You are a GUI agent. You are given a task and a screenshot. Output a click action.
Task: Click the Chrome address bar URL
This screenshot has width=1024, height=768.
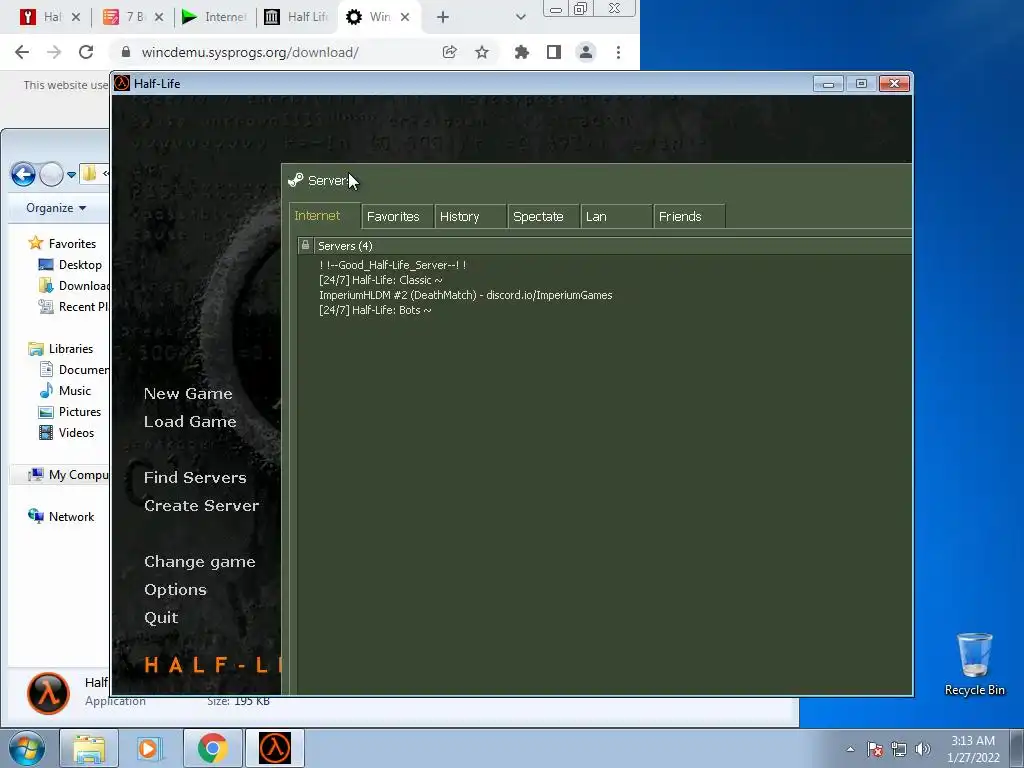(x=250, y=52)
